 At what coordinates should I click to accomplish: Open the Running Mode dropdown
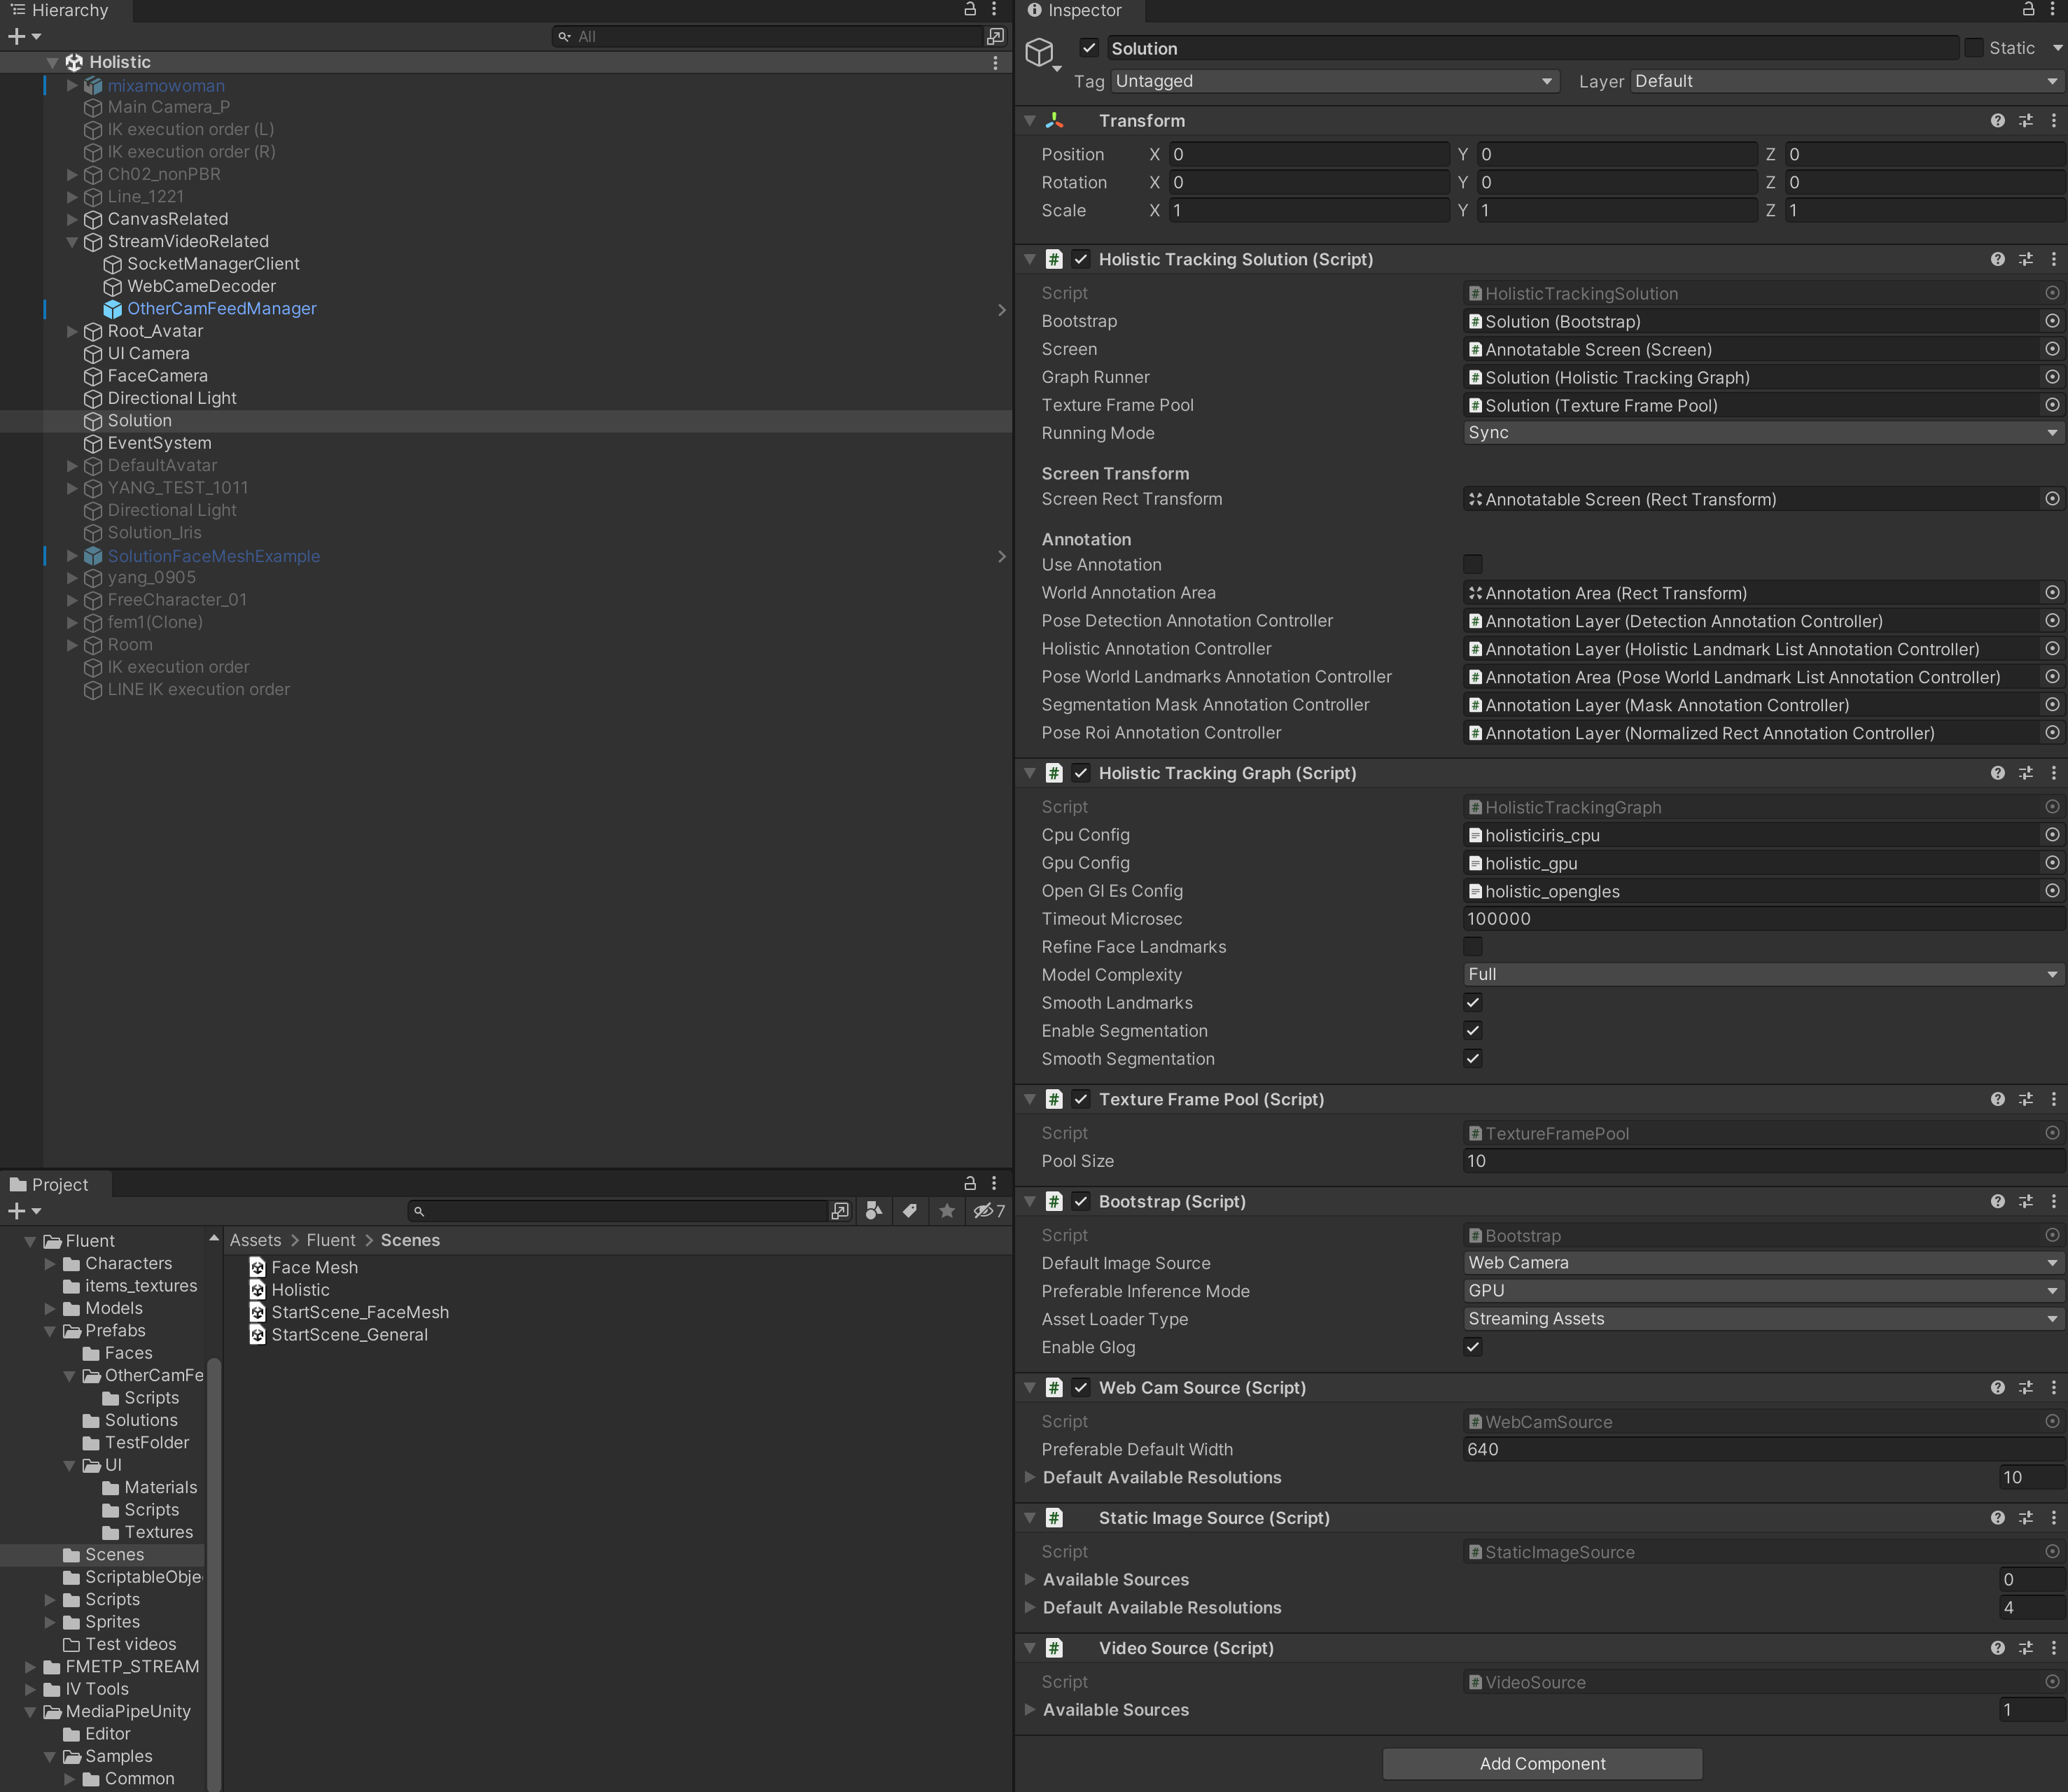pyautogui.click(x=1761, y=433)
